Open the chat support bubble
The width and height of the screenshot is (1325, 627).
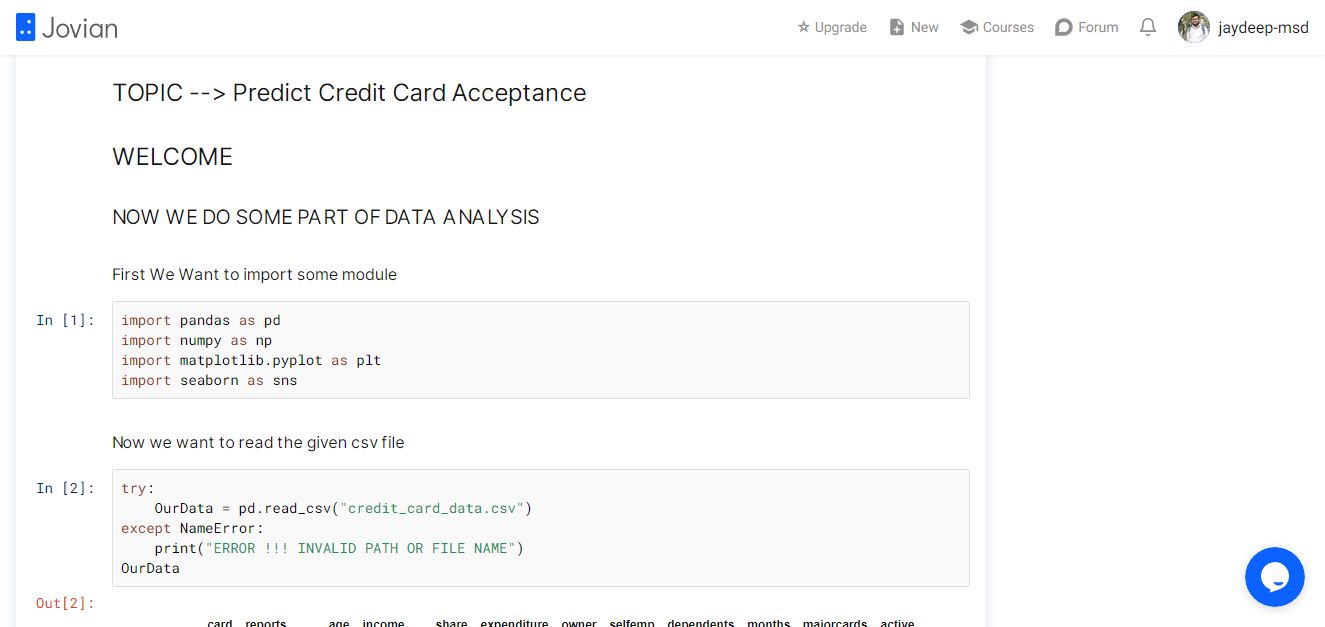pyautogui.click(x=1275, y=577)
